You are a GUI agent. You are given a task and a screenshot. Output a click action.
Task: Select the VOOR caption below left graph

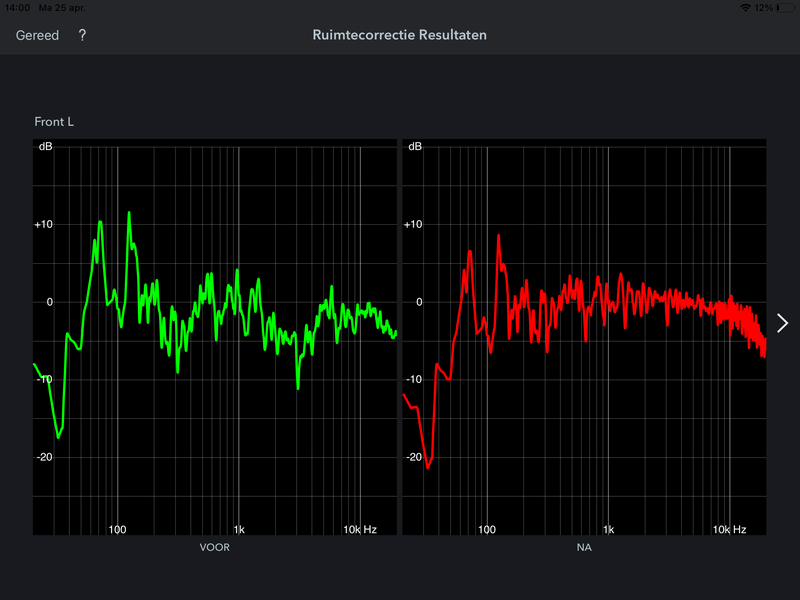pyautogui.click(x=215, y=547)
